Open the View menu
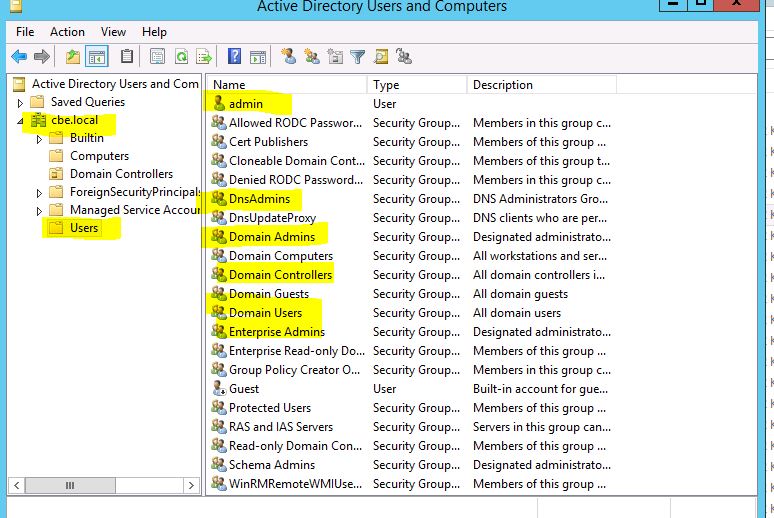Image resolution: width=774 pixels, height=518 pixels. click(113, 32)
